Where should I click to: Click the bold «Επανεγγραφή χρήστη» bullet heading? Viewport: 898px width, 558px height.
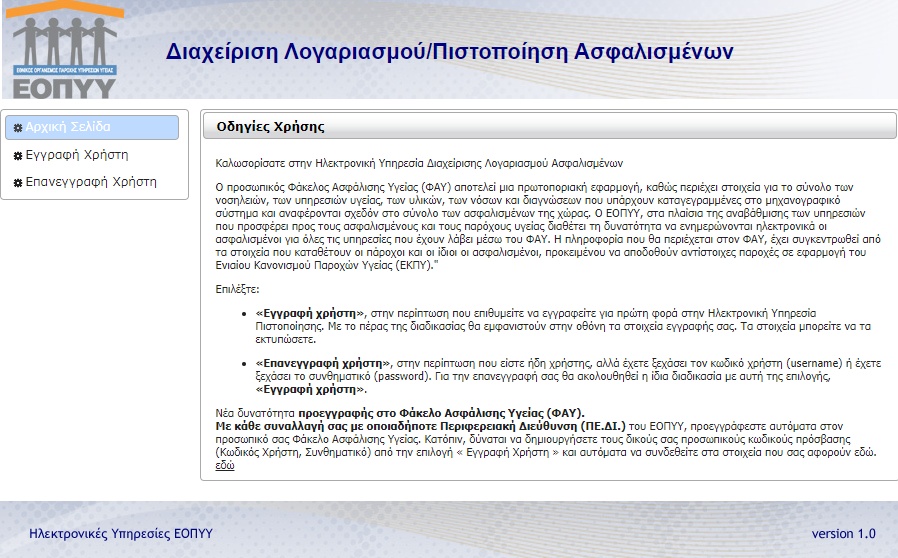click(323, 363)
